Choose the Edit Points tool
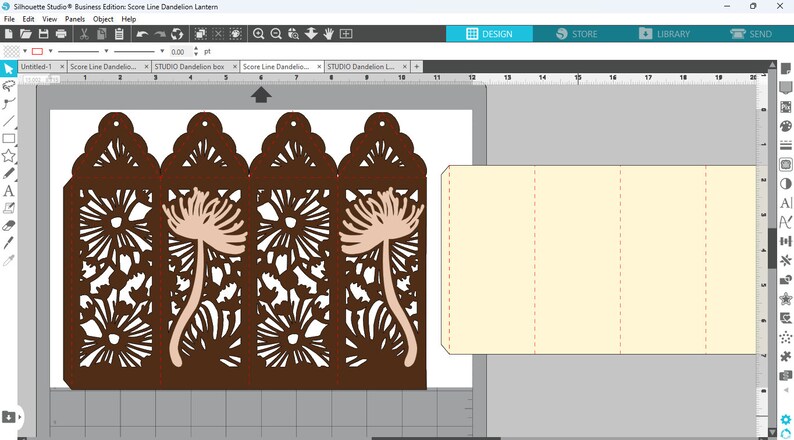 [x=9, y=104]
